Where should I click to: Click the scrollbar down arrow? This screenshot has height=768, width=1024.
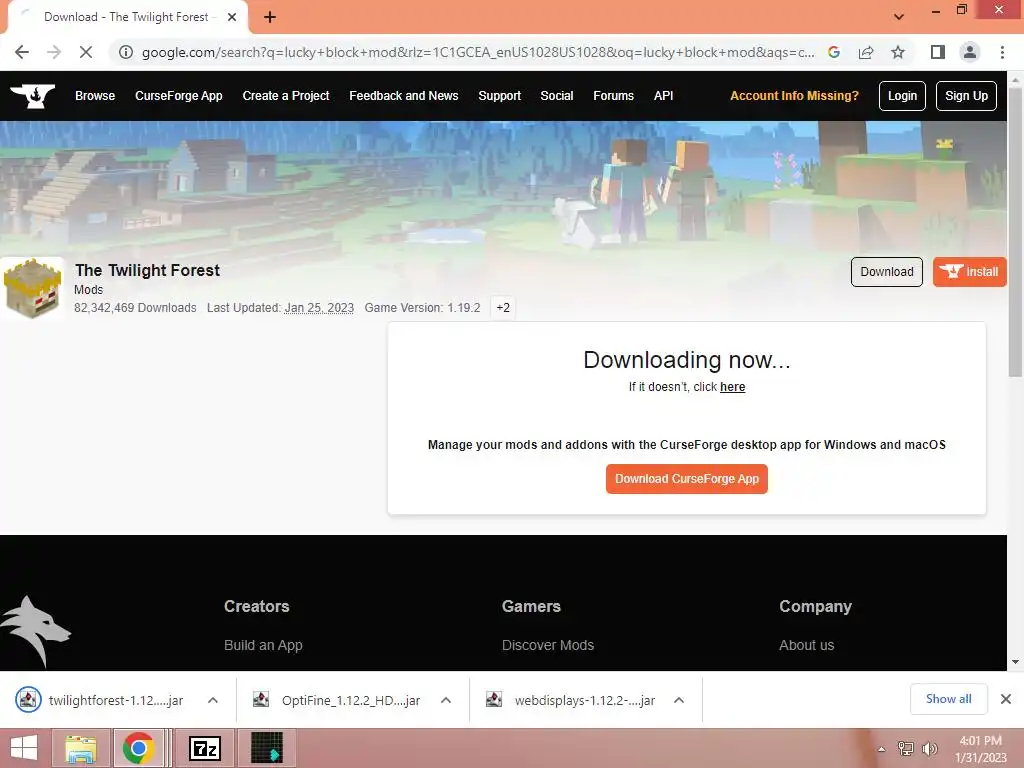pos(1015,662)
